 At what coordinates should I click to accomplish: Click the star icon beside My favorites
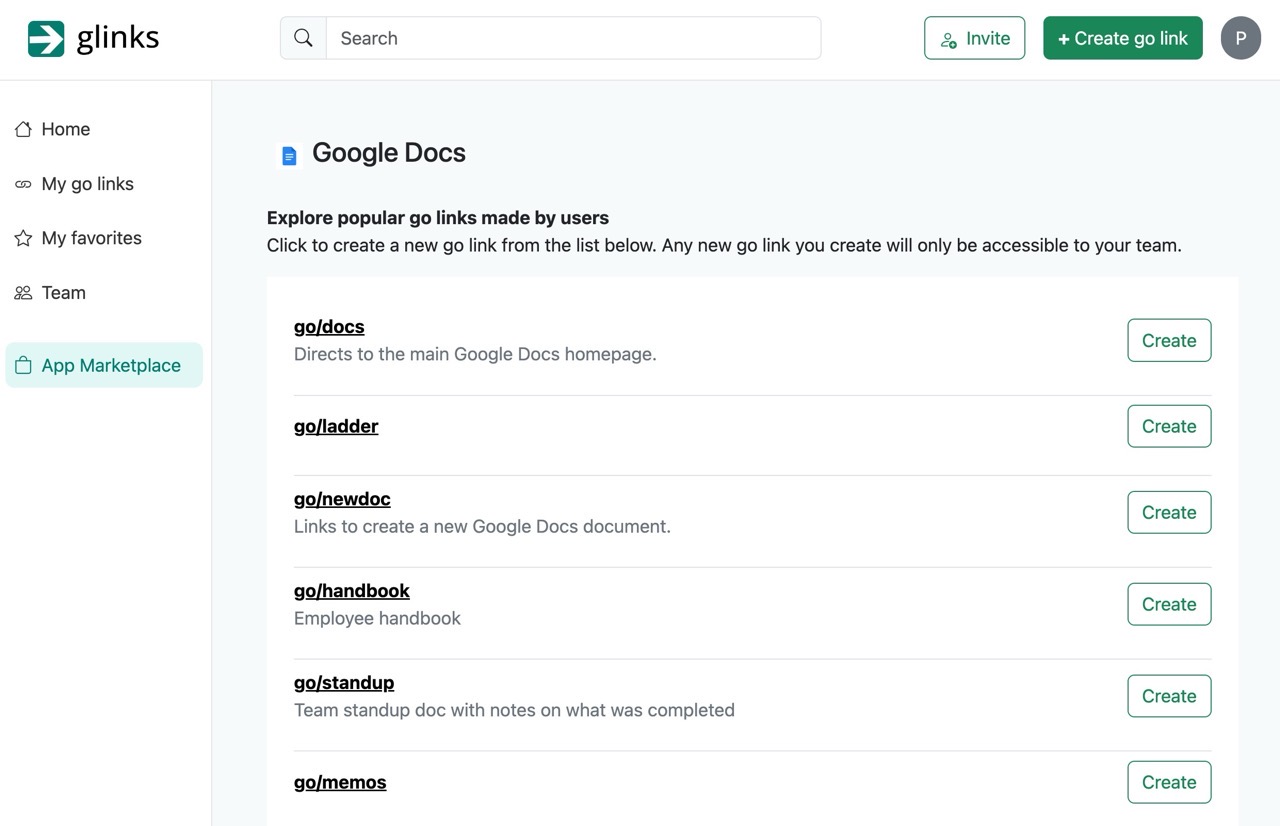tap(23, 238)
